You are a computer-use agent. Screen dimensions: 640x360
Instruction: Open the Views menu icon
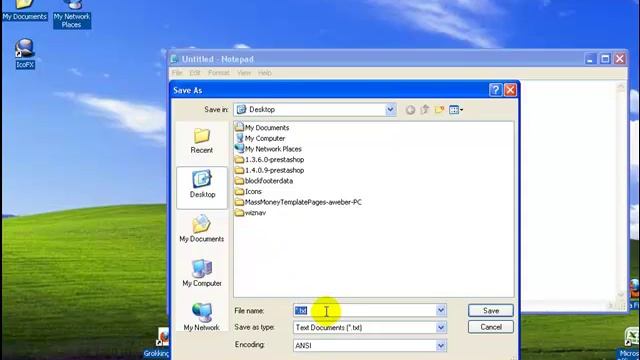click(x=456, y=109)
